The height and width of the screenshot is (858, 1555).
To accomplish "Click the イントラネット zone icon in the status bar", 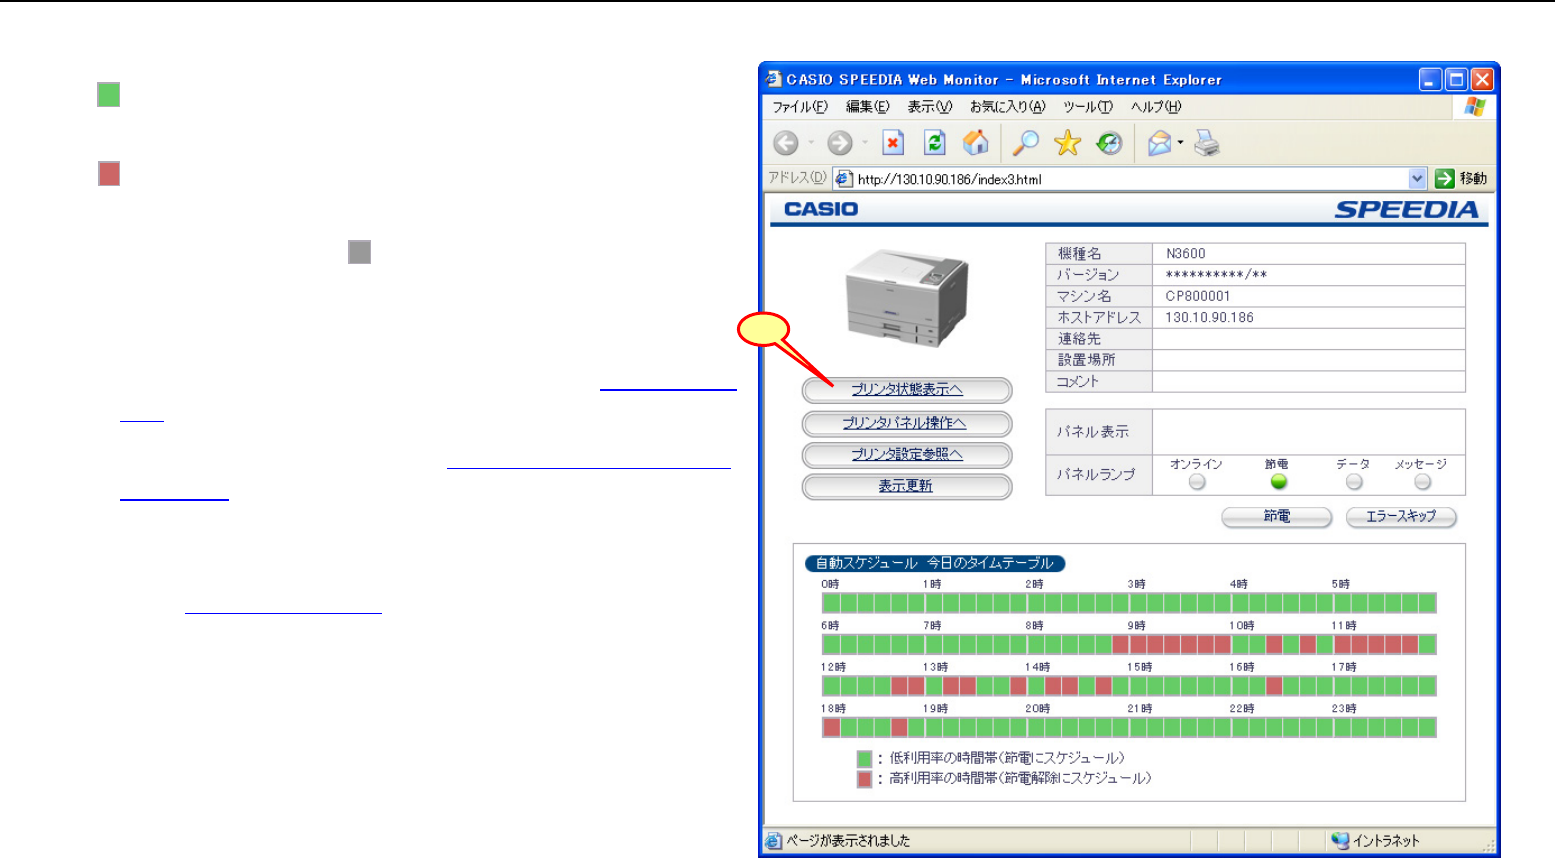I will 1340,841.
